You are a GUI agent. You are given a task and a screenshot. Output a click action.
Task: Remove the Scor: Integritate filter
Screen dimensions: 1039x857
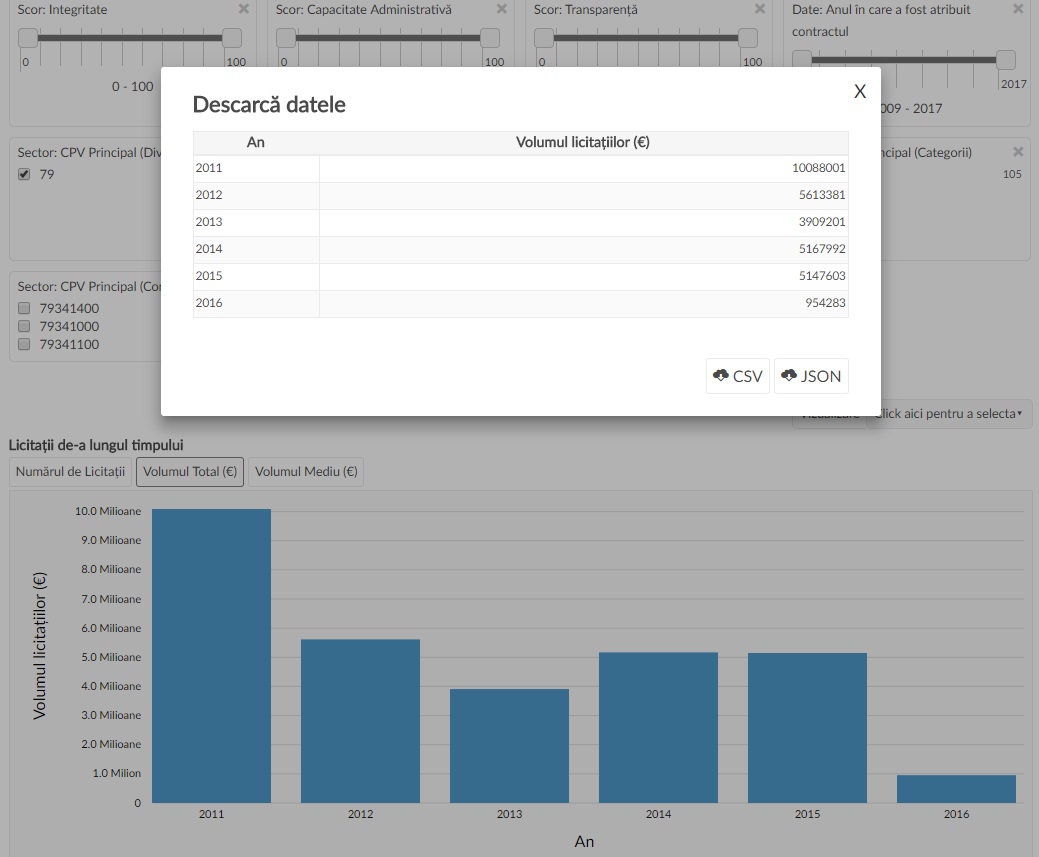click(244, 9)
